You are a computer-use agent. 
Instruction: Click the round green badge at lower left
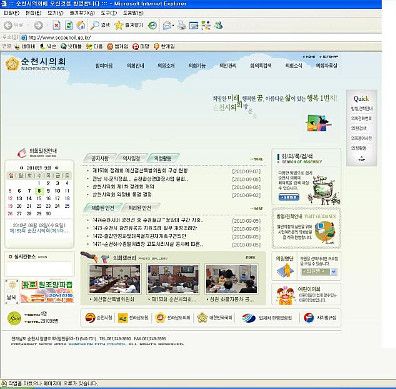point(14,318)
